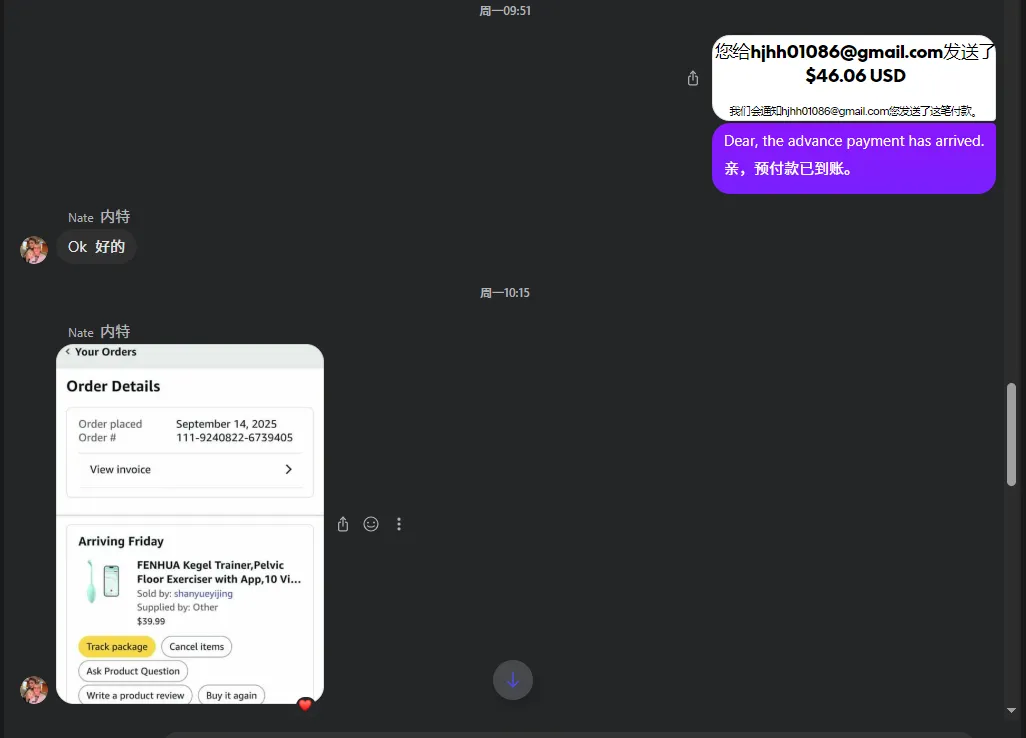Screen dimensions: 1026x738
Task: Click the "周一09:51" timestamp
Action: [x=505, y=11]
